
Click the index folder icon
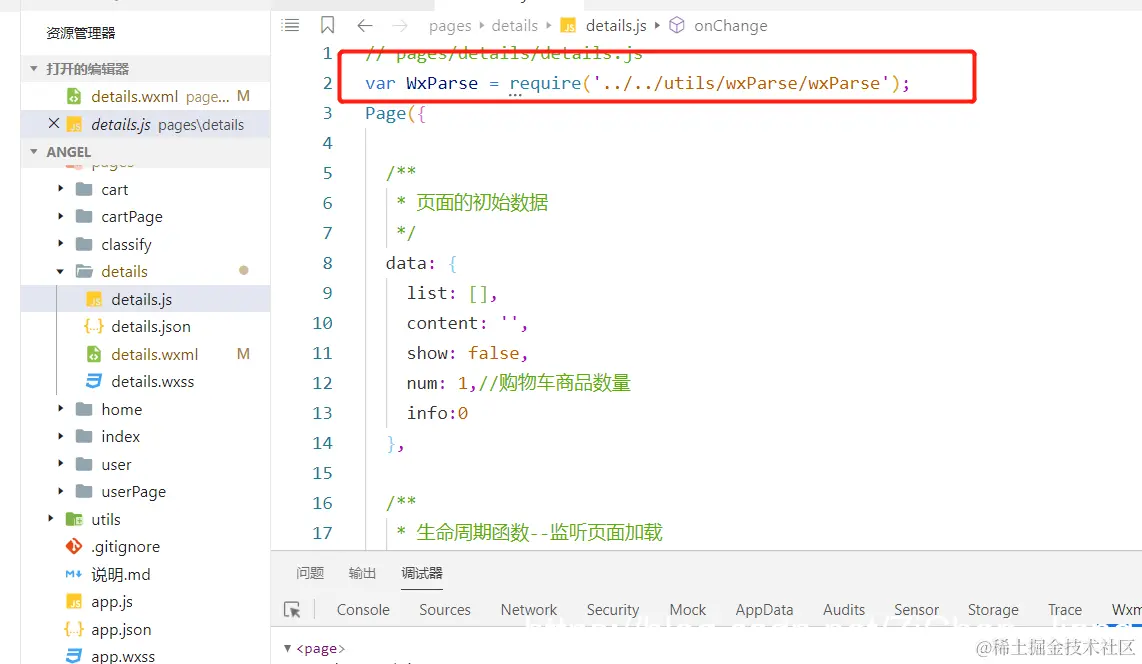[x=84, y=436]
